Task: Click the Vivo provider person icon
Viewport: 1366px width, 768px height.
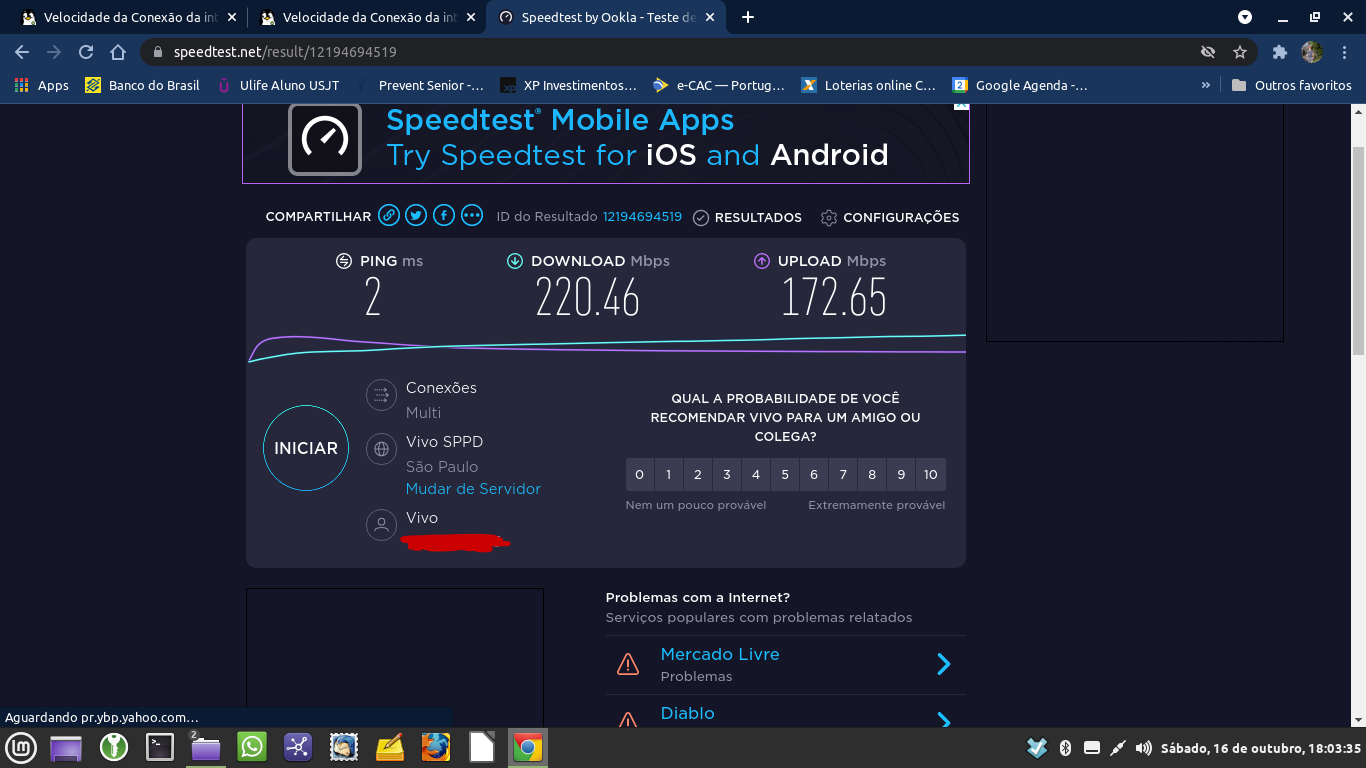Action: click(x=381, y=525)
